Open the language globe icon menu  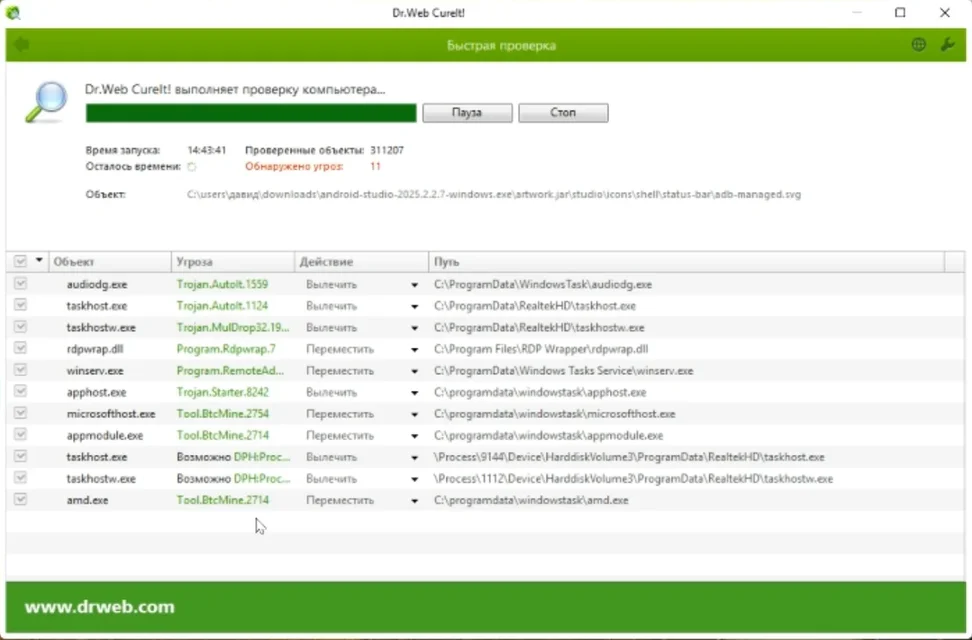click(919, 45)
